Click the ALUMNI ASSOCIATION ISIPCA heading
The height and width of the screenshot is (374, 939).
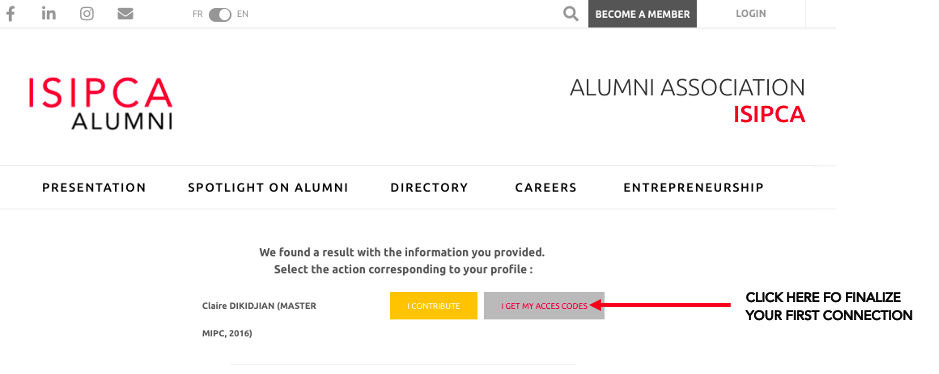pos(687,101)
